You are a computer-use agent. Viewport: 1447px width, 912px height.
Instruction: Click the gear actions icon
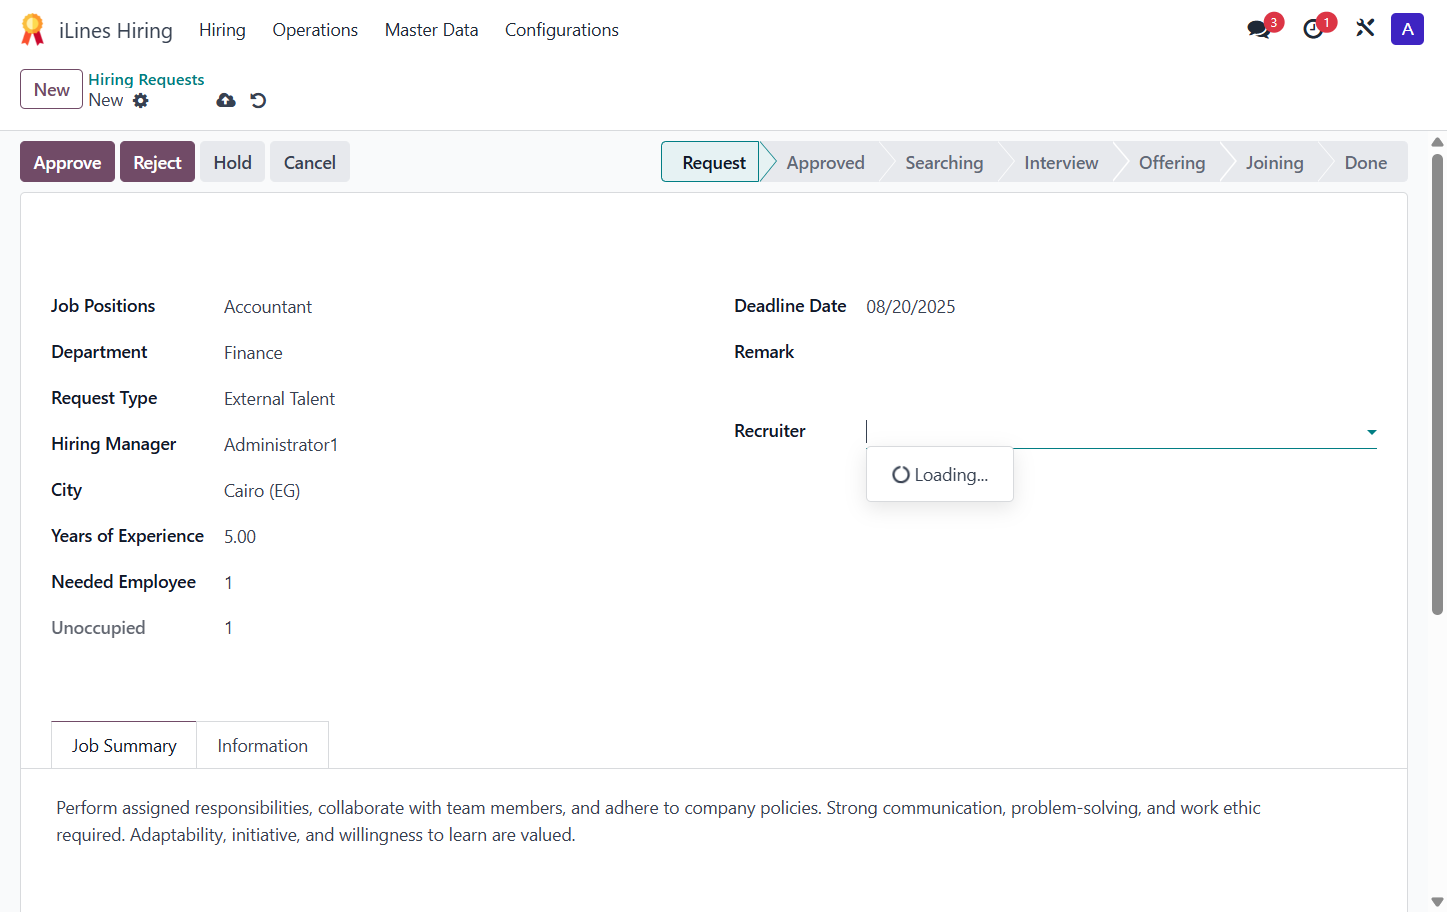point(141,100)
